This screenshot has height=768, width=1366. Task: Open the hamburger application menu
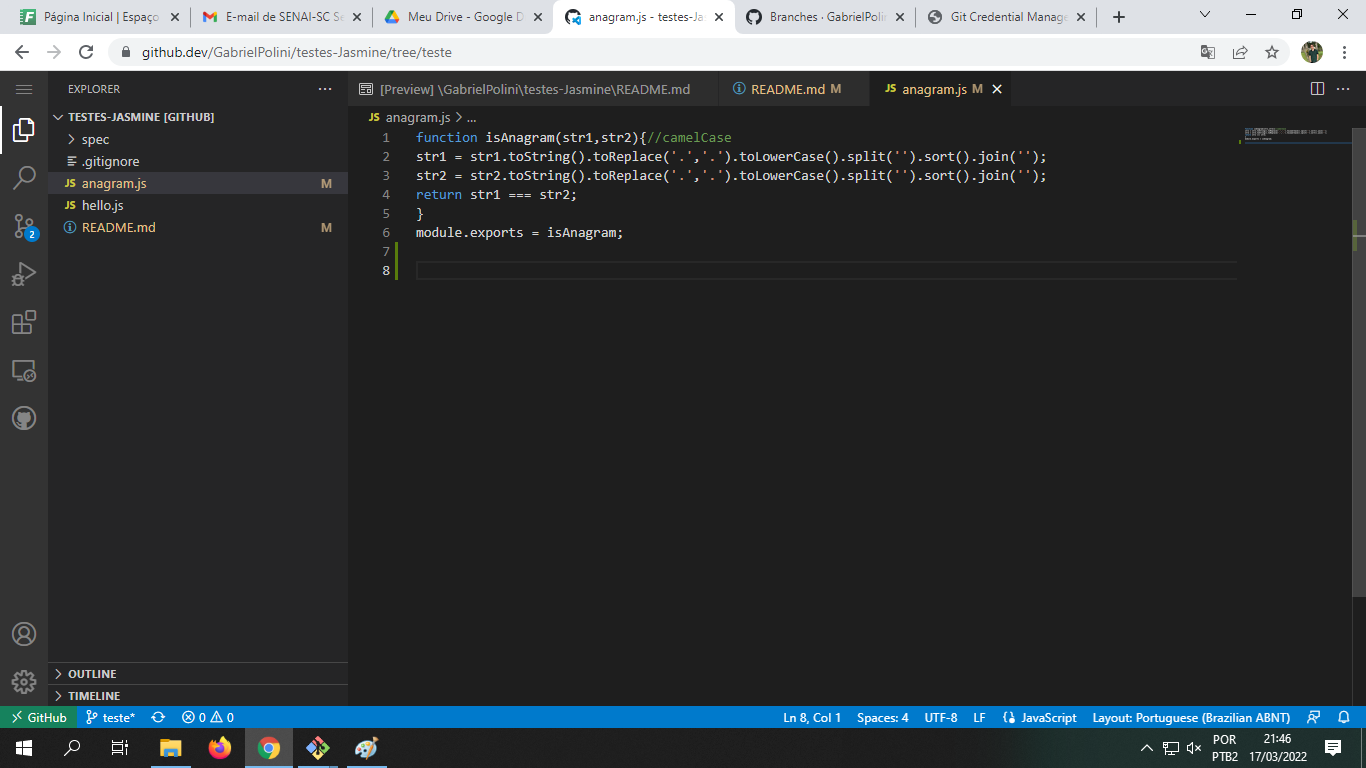(24, 89)
